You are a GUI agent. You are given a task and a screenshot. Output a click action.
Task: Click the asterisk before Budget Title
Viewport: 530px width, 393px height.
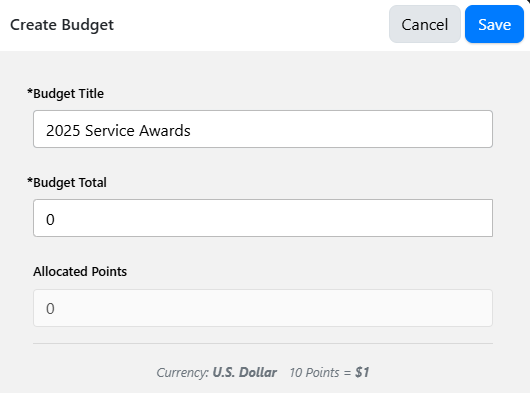[30, 92]
